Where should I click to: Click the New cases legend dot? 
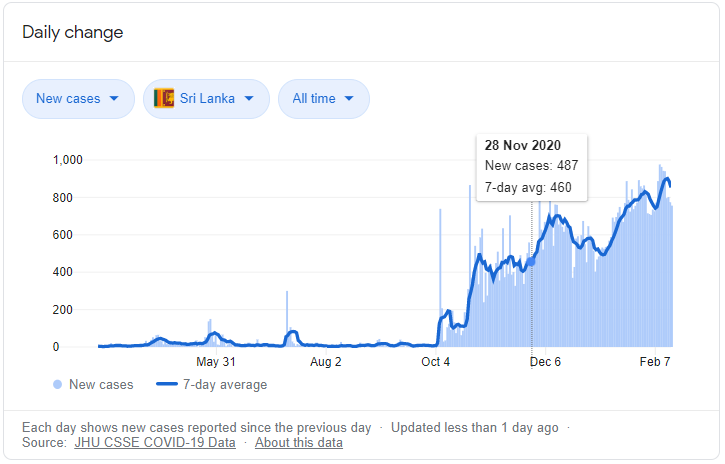point(57,385)
